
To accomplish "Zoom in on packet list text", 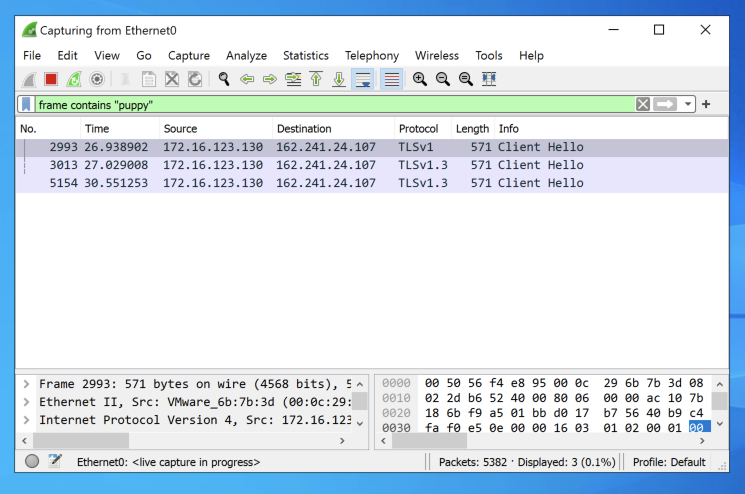I will 420,79.
